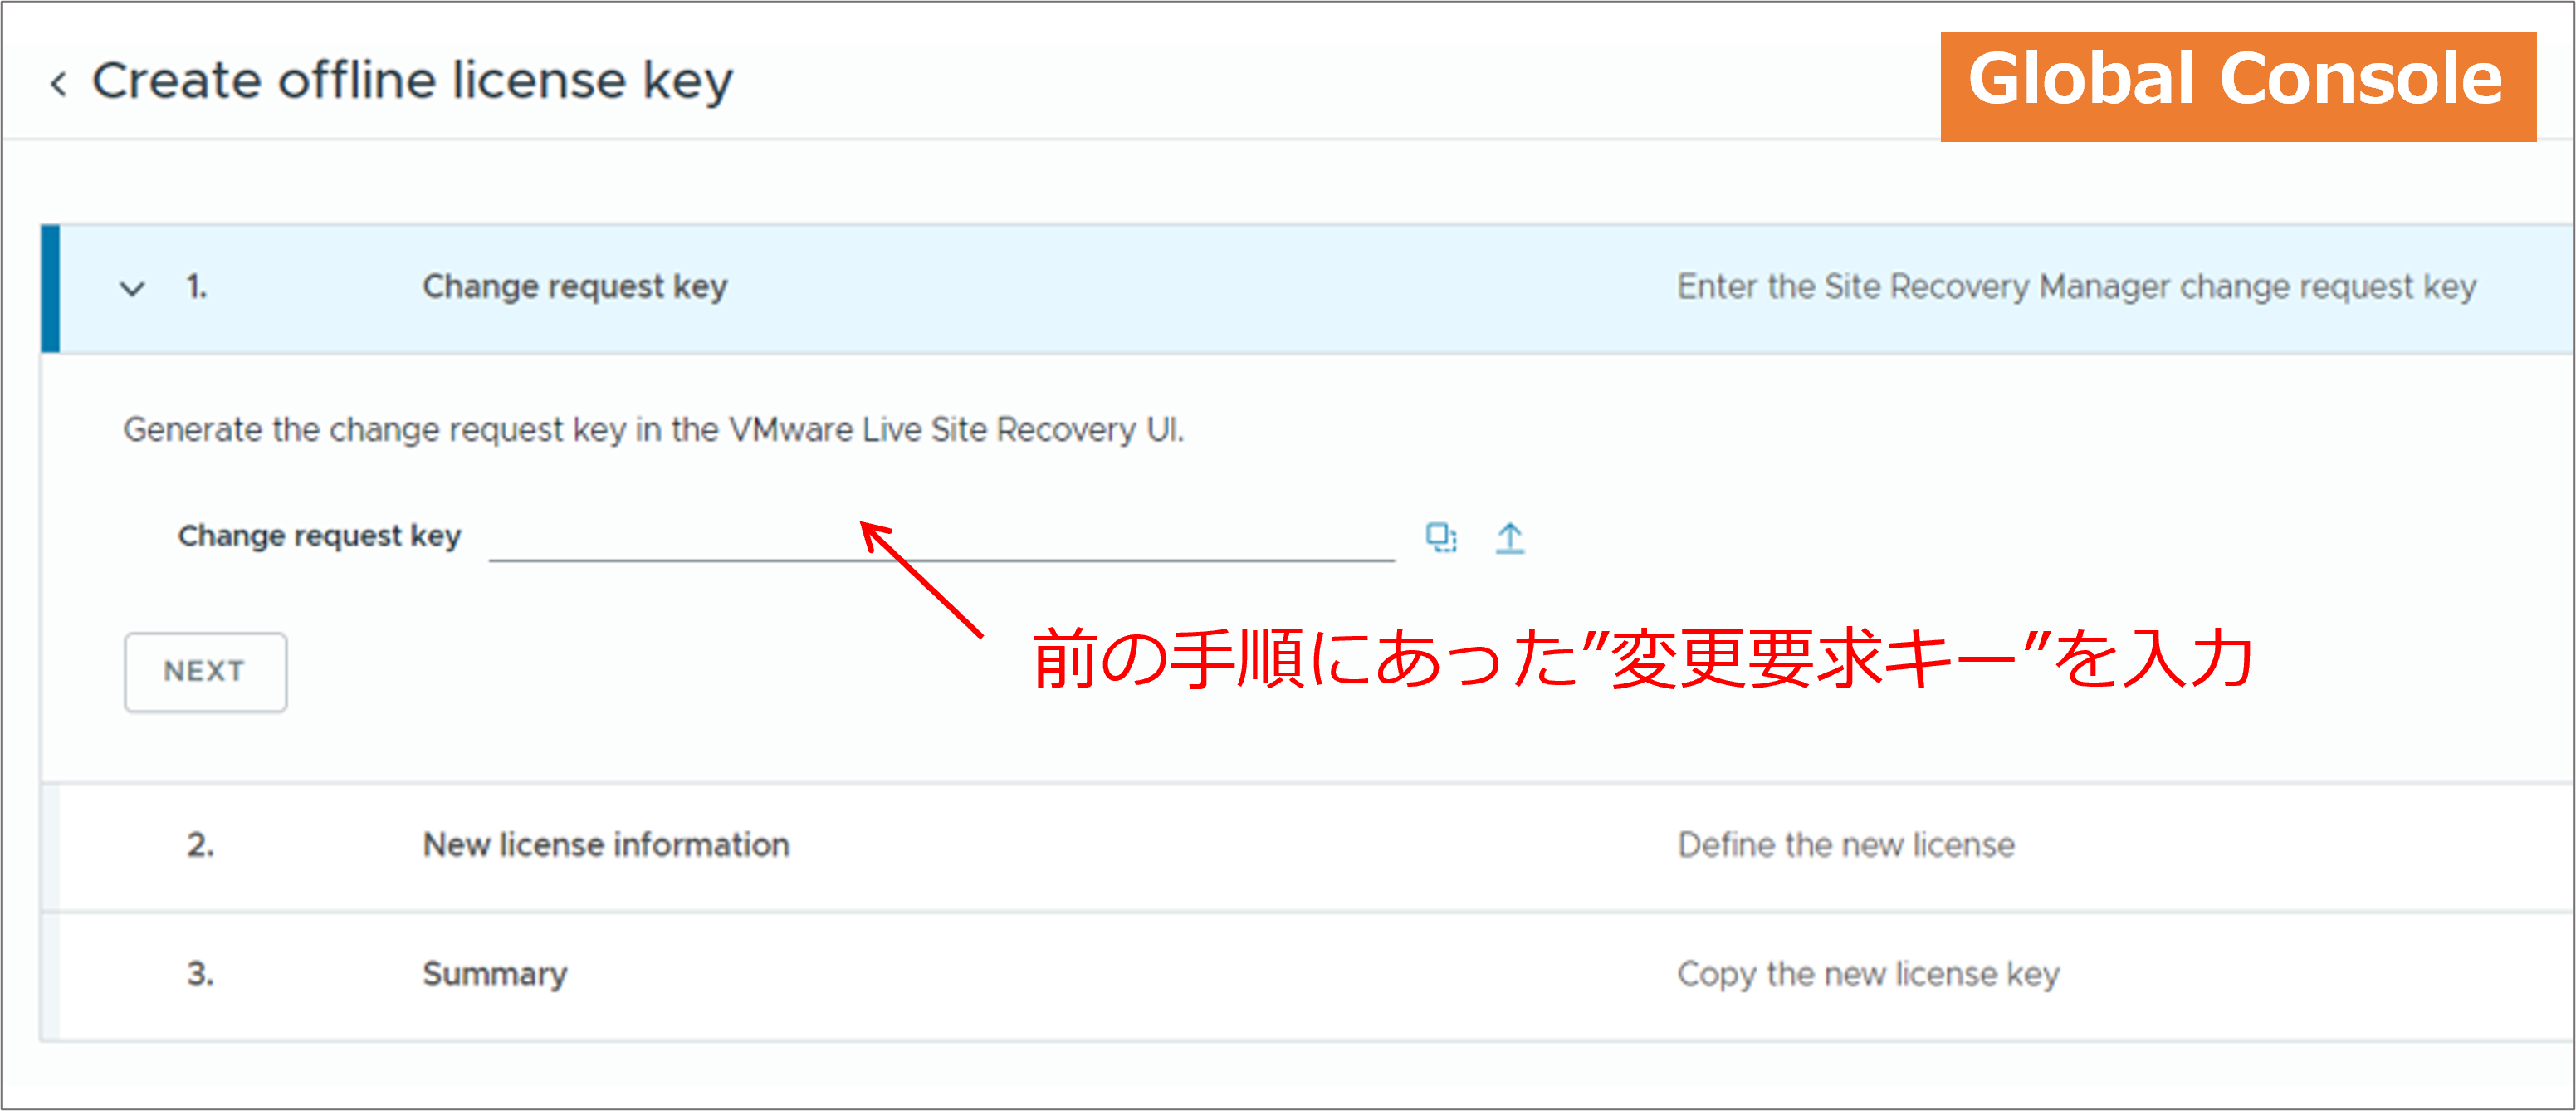Click the 'Create offline license key' title
2576x1111 pixels.
click(412, 81)
